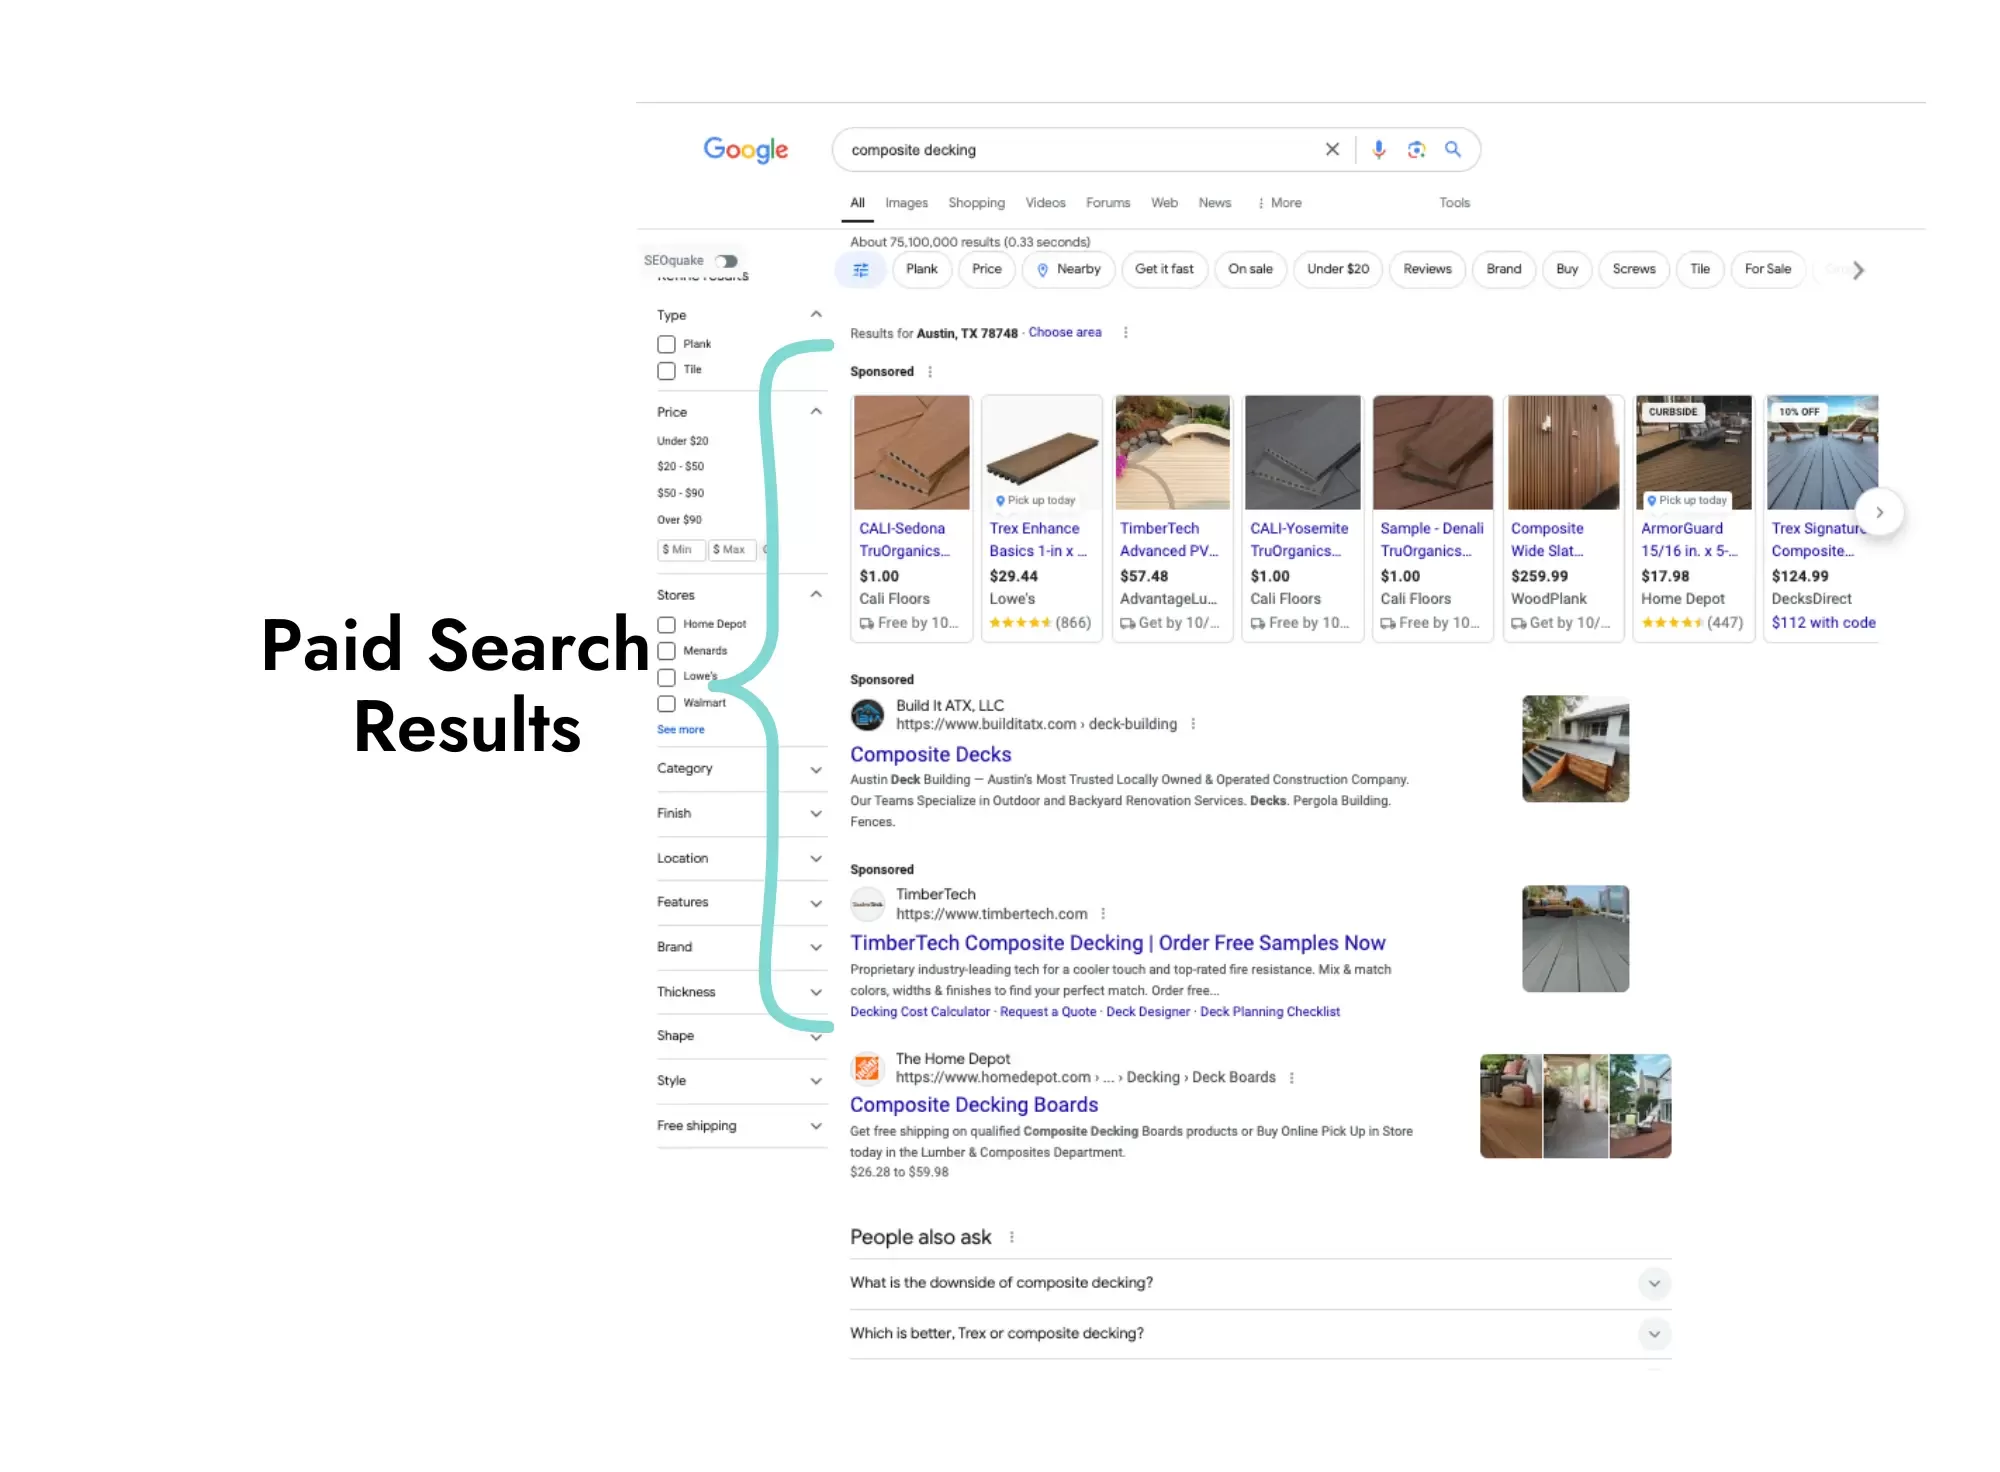Image resolution: width=2000 pixels, height=1472 pixels.
Task: Click The Home Depot site favicon
Action: pos(867,1068)
